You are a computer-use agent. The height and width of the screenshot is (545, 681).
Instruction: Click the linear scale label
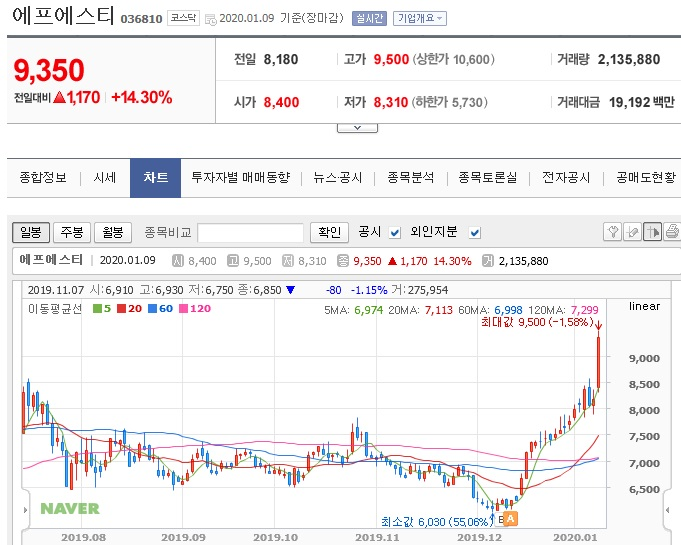click(x=645, y=306)
